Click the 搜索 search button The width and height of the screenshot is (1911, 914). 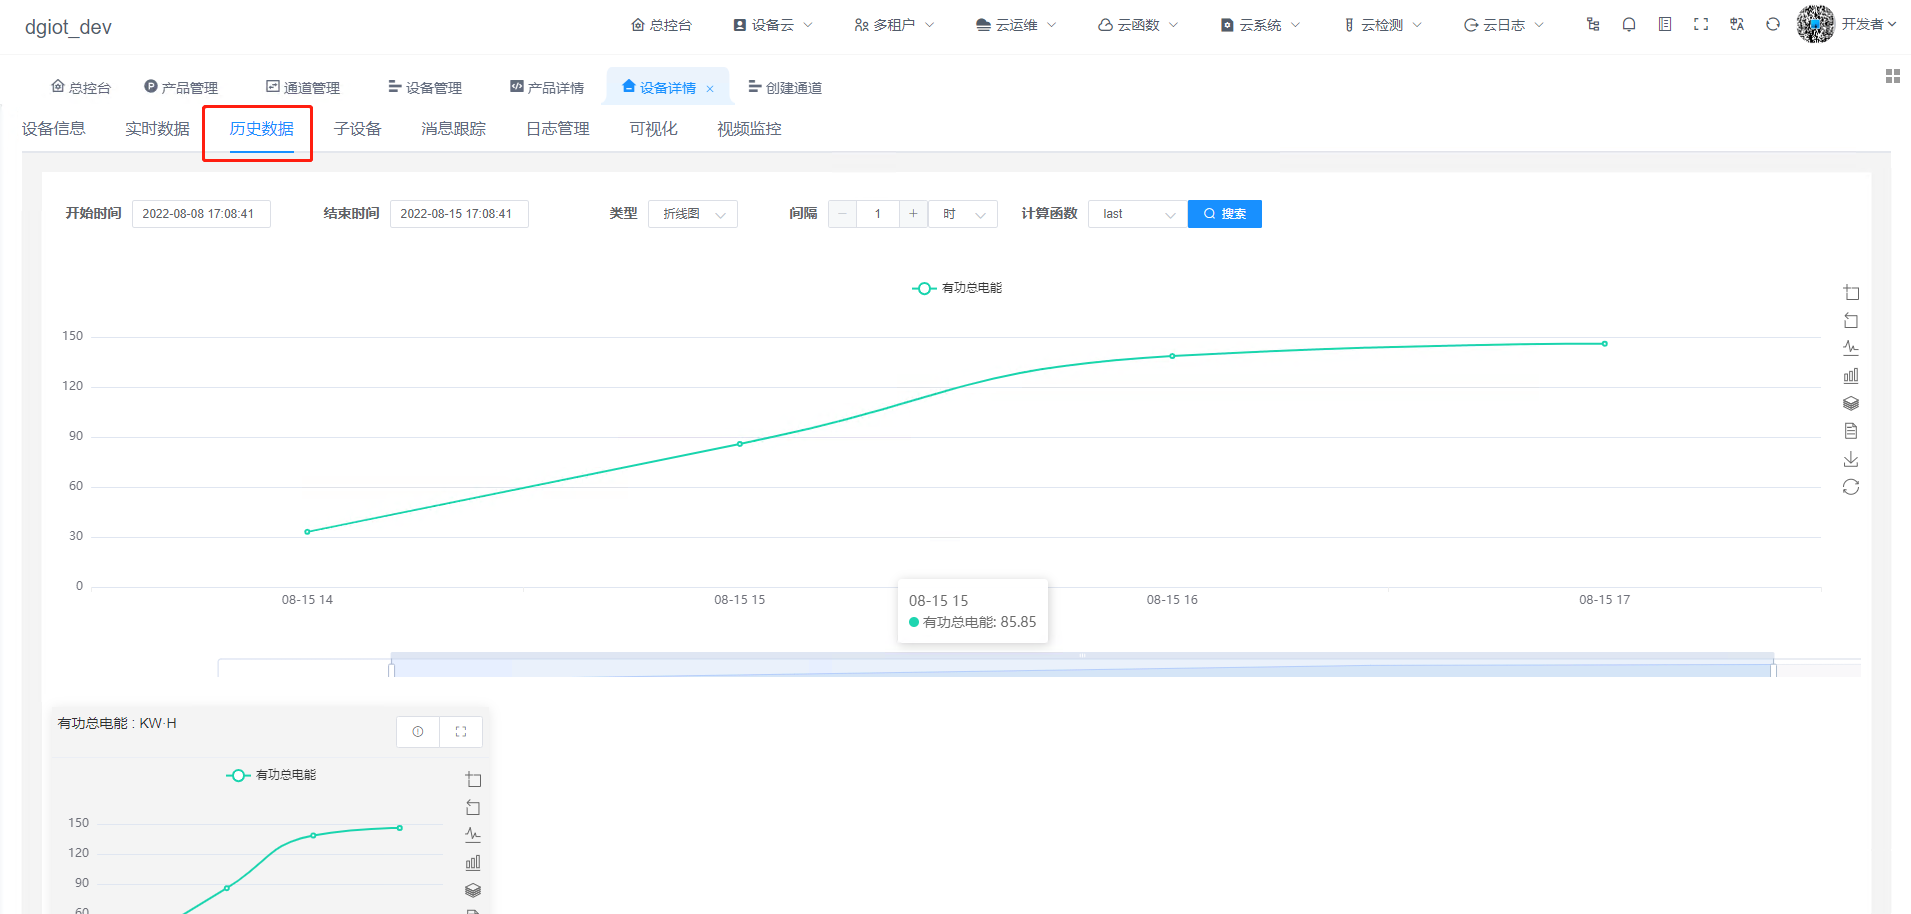tap(1225, 214)
